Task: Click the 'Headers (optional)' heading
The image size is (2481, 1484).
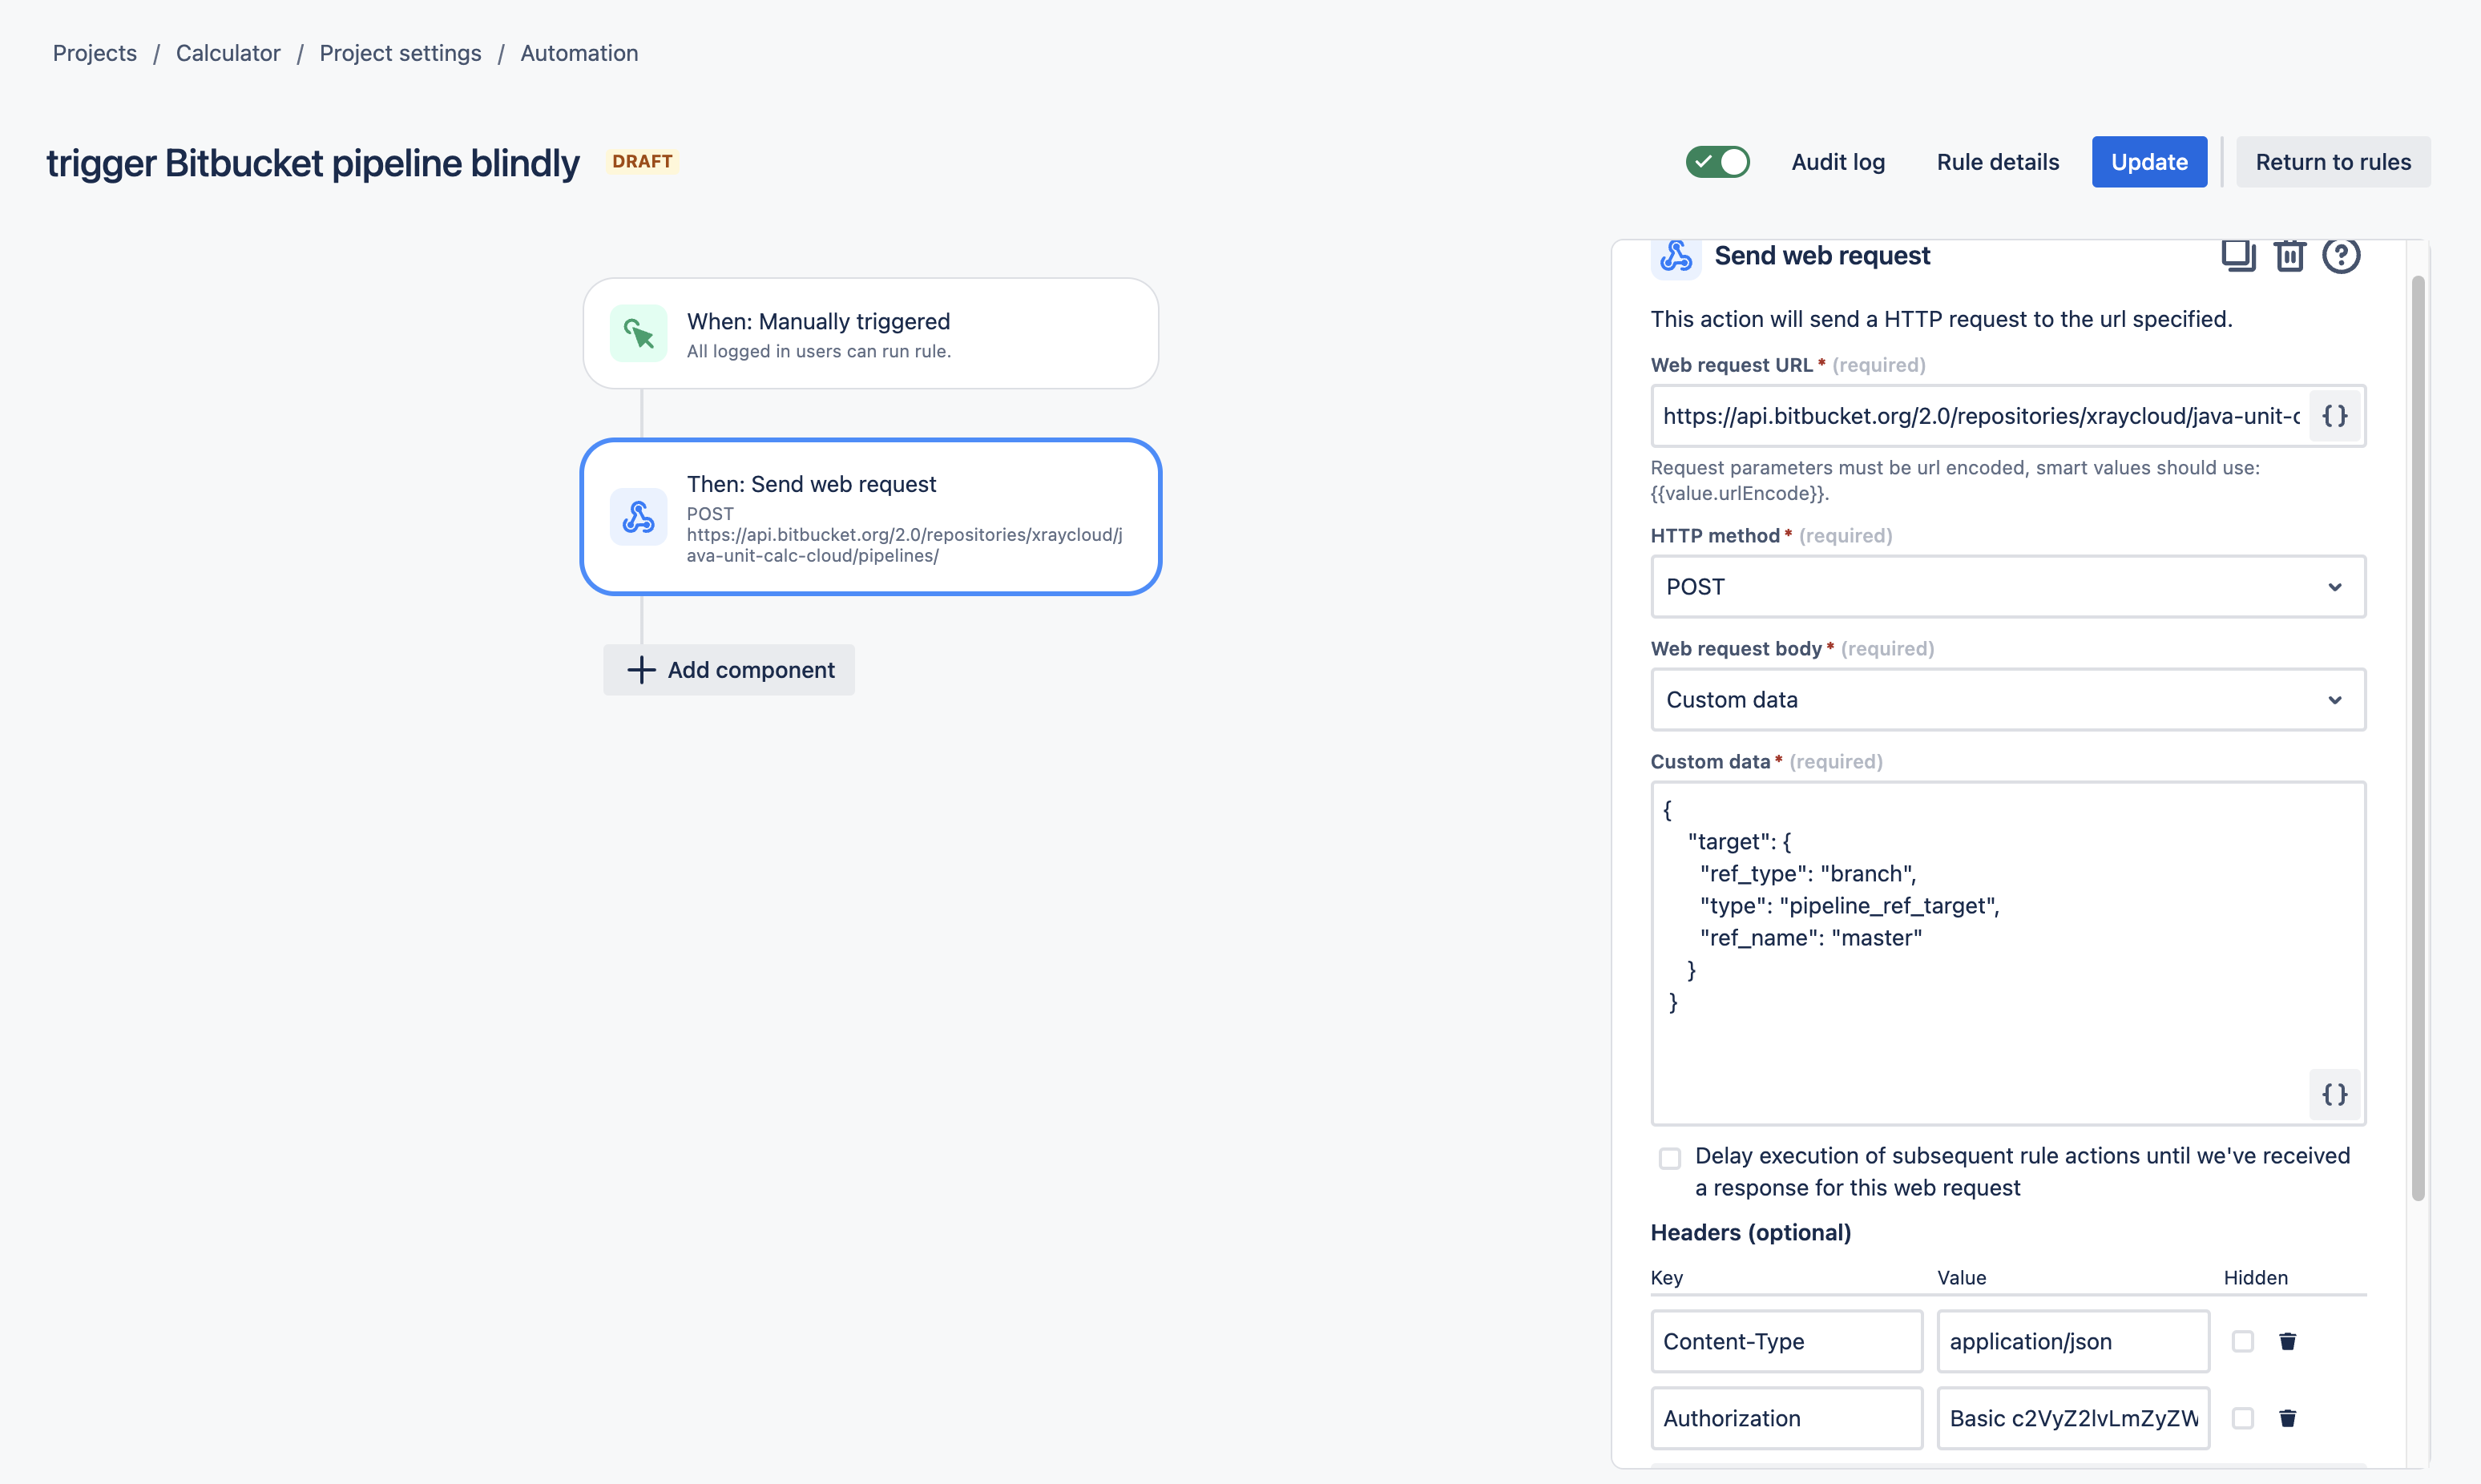Action: click(x=1750, y=1232)
